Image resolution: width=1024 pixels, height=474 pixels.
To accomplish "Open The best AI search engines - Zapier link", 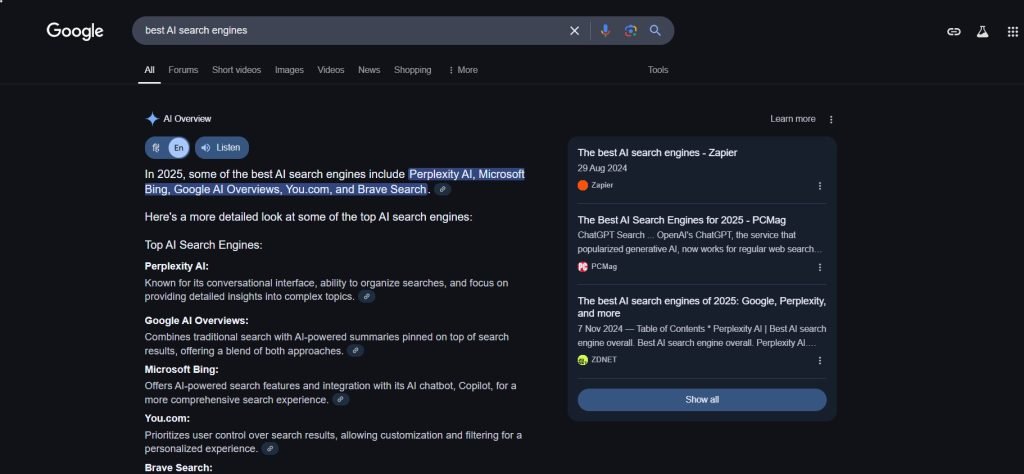I will pyautogui.click(x=657, y=153).
